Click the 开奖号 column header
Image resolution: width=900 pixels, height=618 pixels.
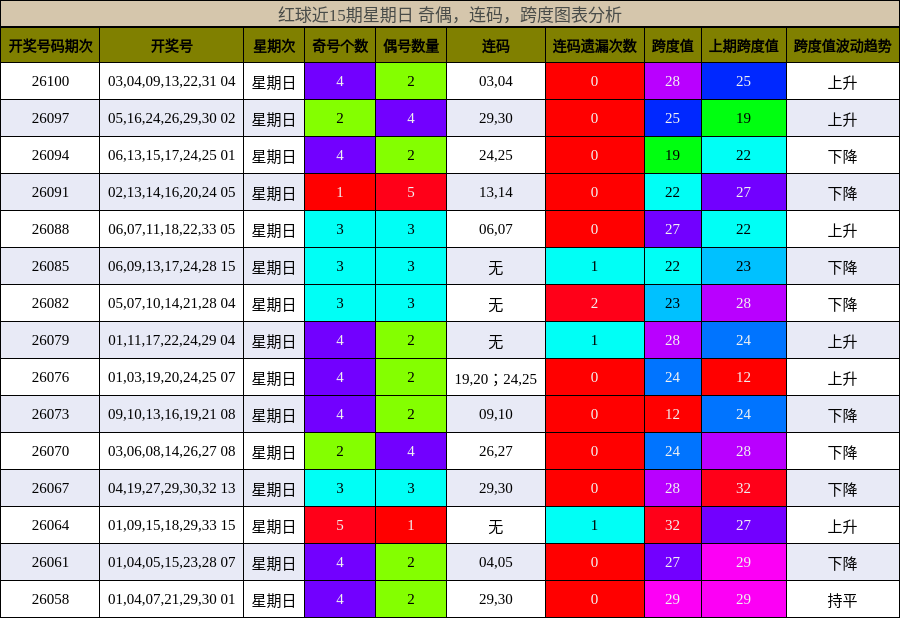(172, 46)
